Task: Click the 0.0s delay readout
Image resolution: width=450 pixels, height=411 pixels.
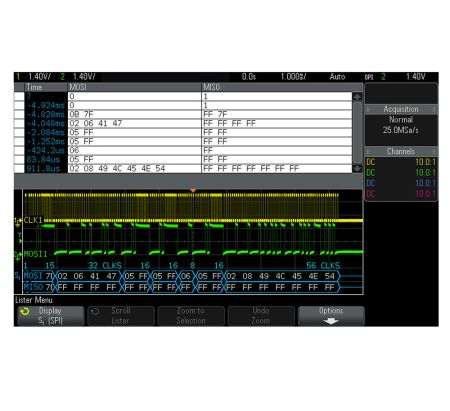Action: 249,77
